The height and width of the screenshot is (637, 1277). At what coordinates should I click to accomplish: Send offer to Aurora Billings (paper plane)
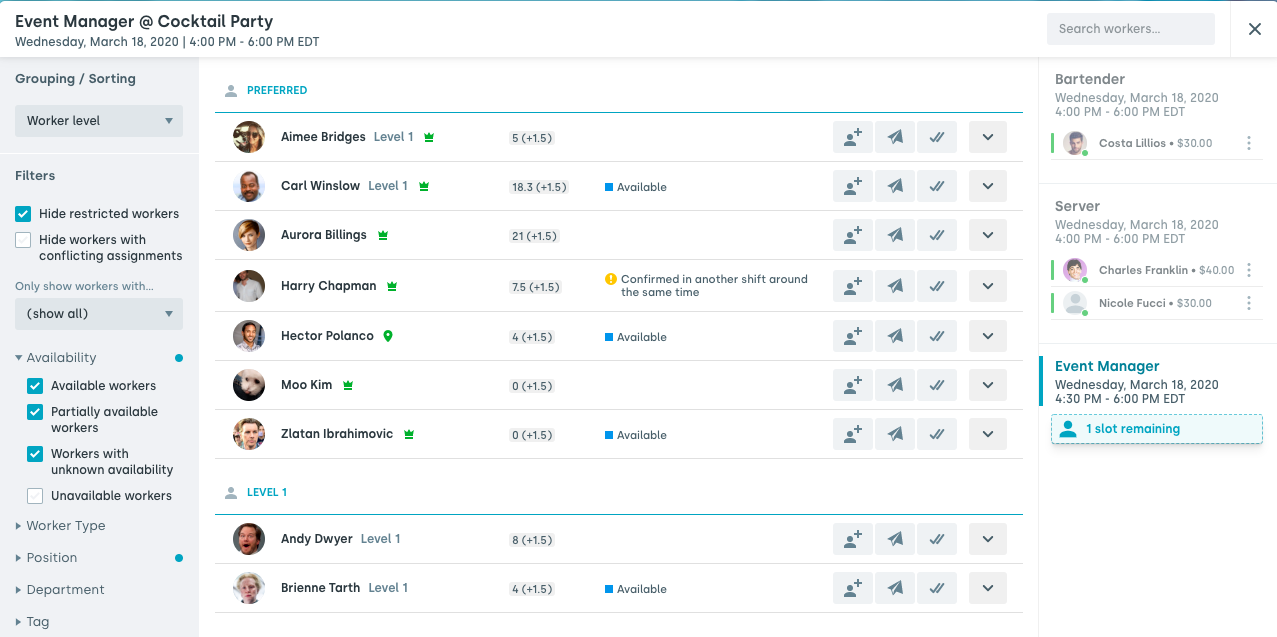(x=895, y=235)
